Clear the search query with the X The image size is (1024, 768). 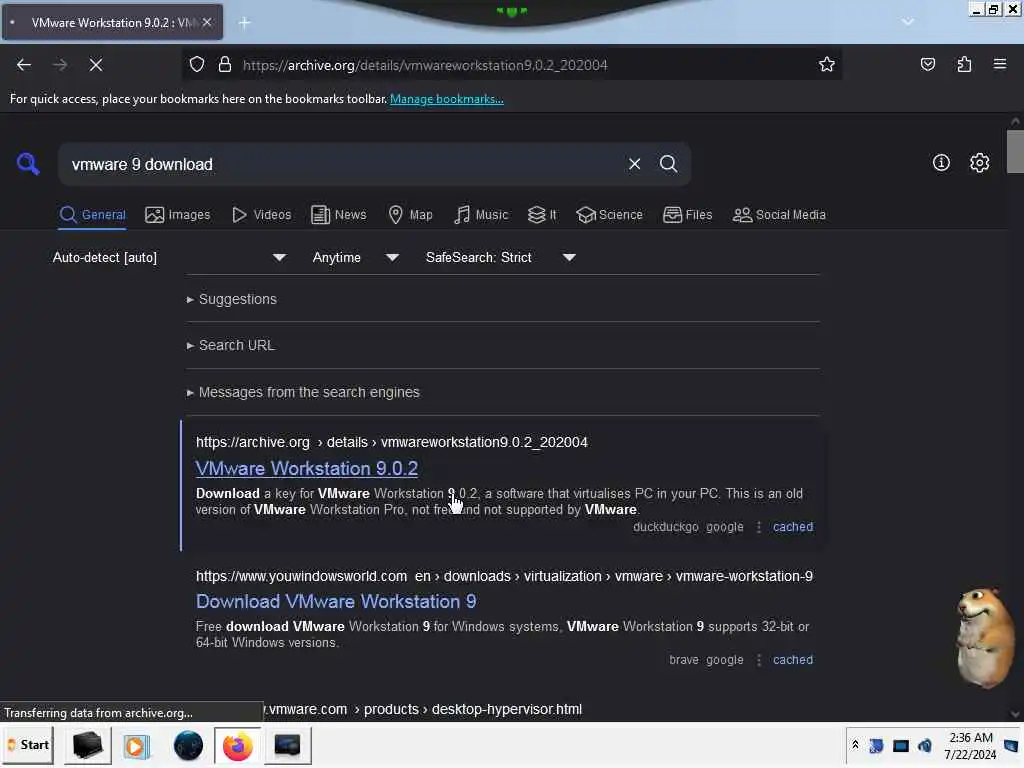click(634, 164)
